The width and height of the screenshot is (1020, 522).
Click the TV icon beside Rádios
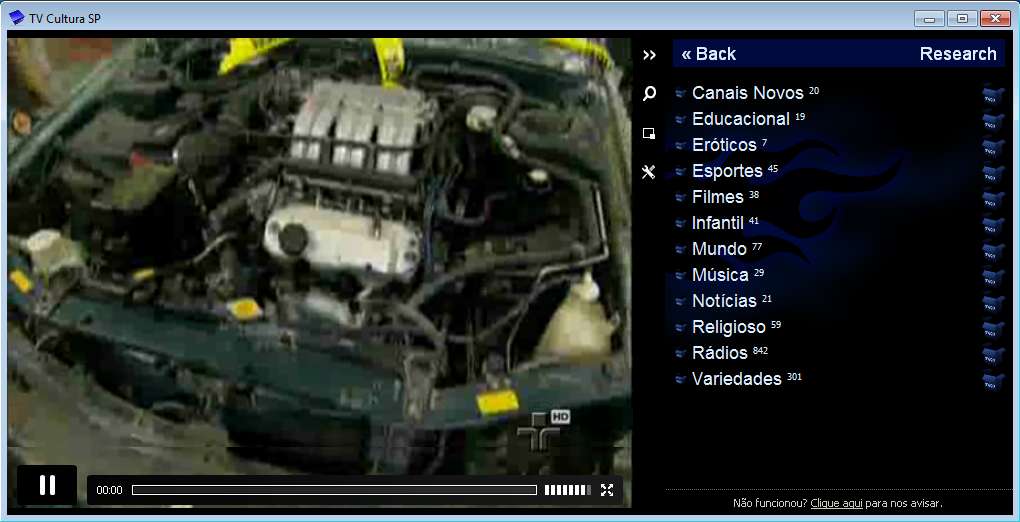993,355
